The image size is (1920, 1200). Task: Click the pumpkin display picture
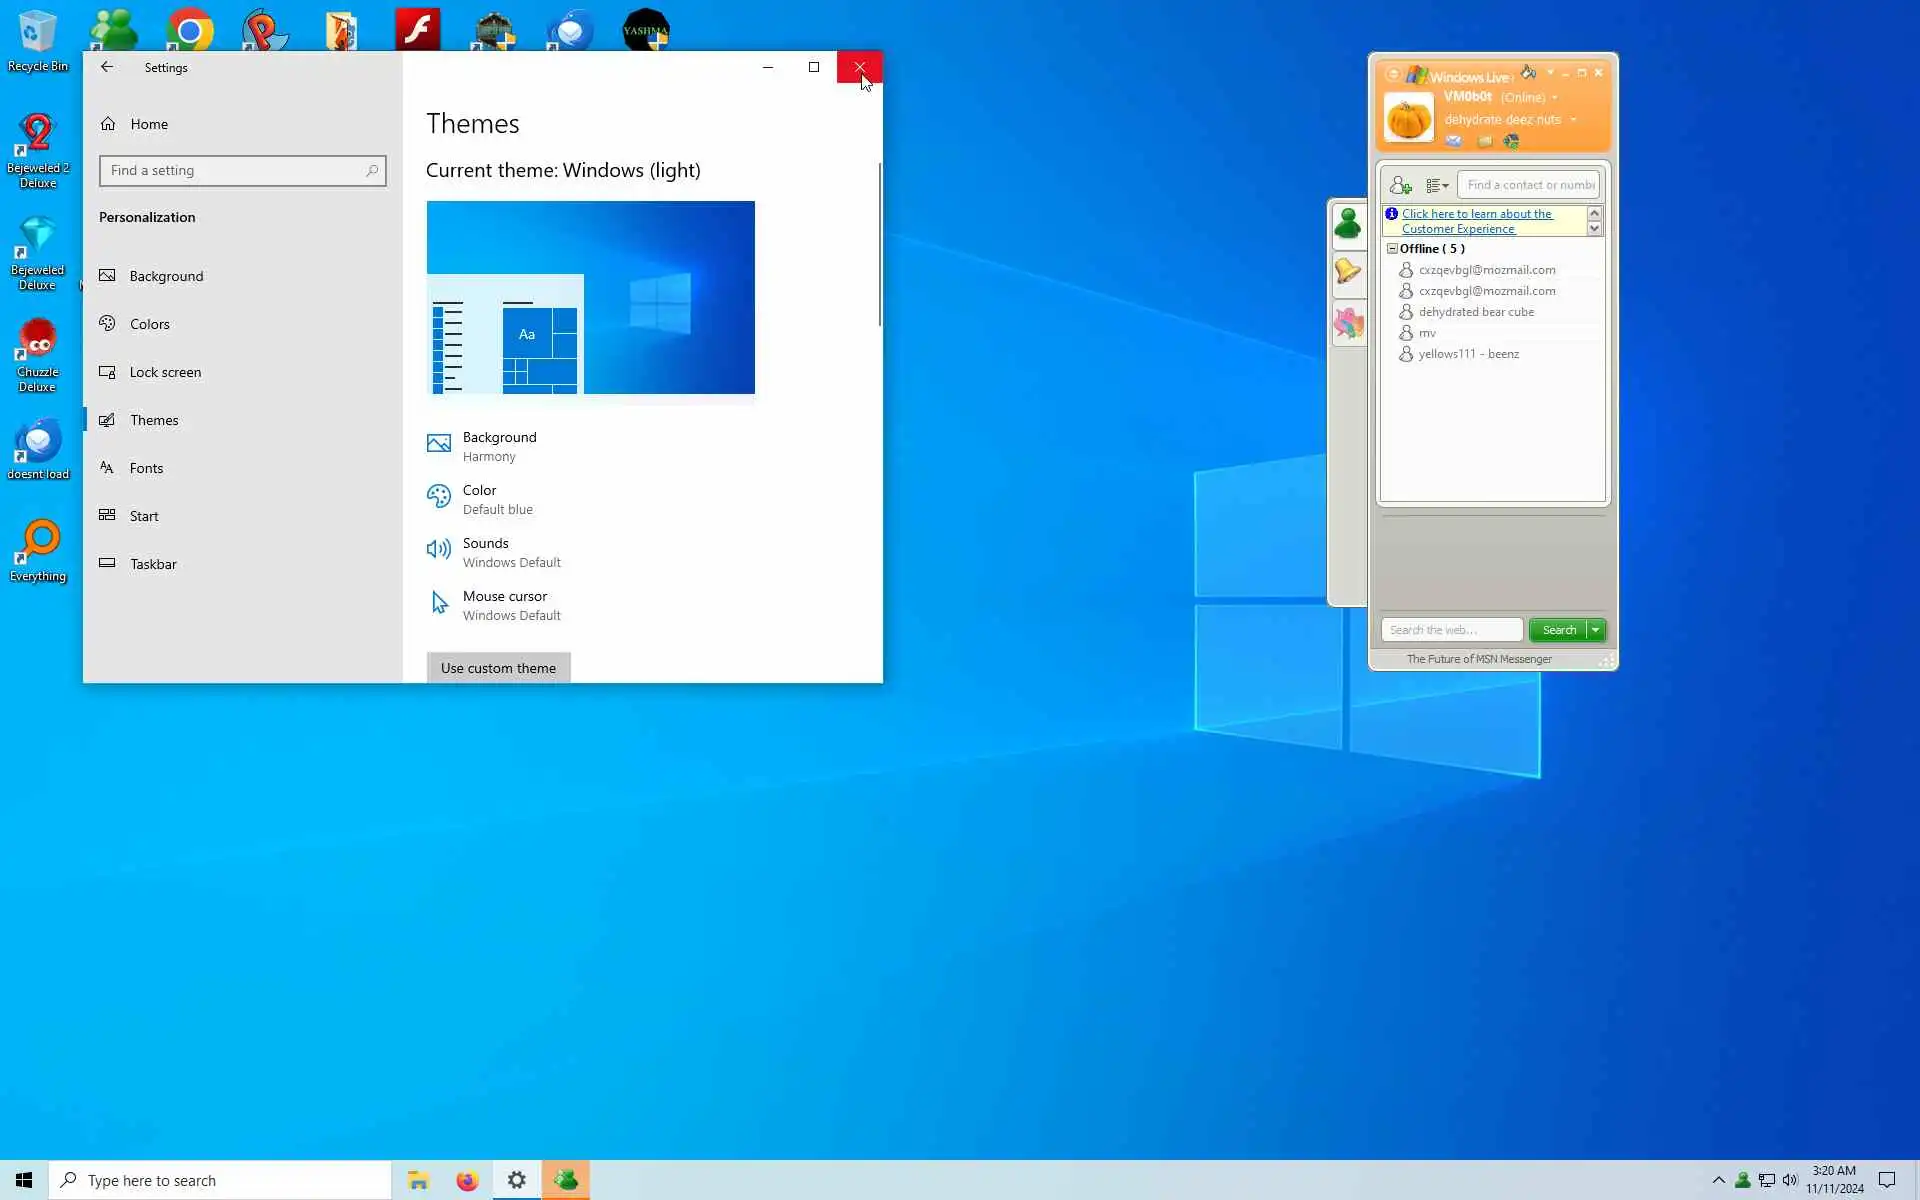tap(1408, 118)
